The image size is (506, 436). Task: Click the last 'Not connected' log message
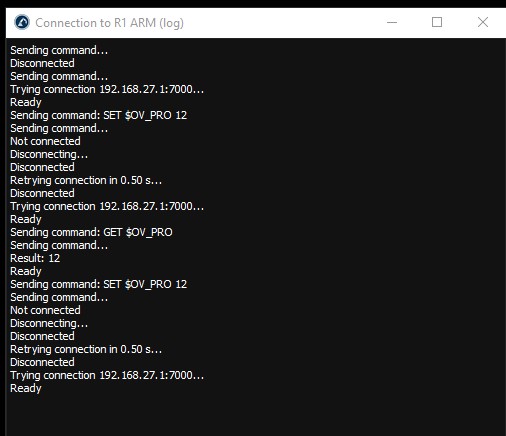pos(45,310)
